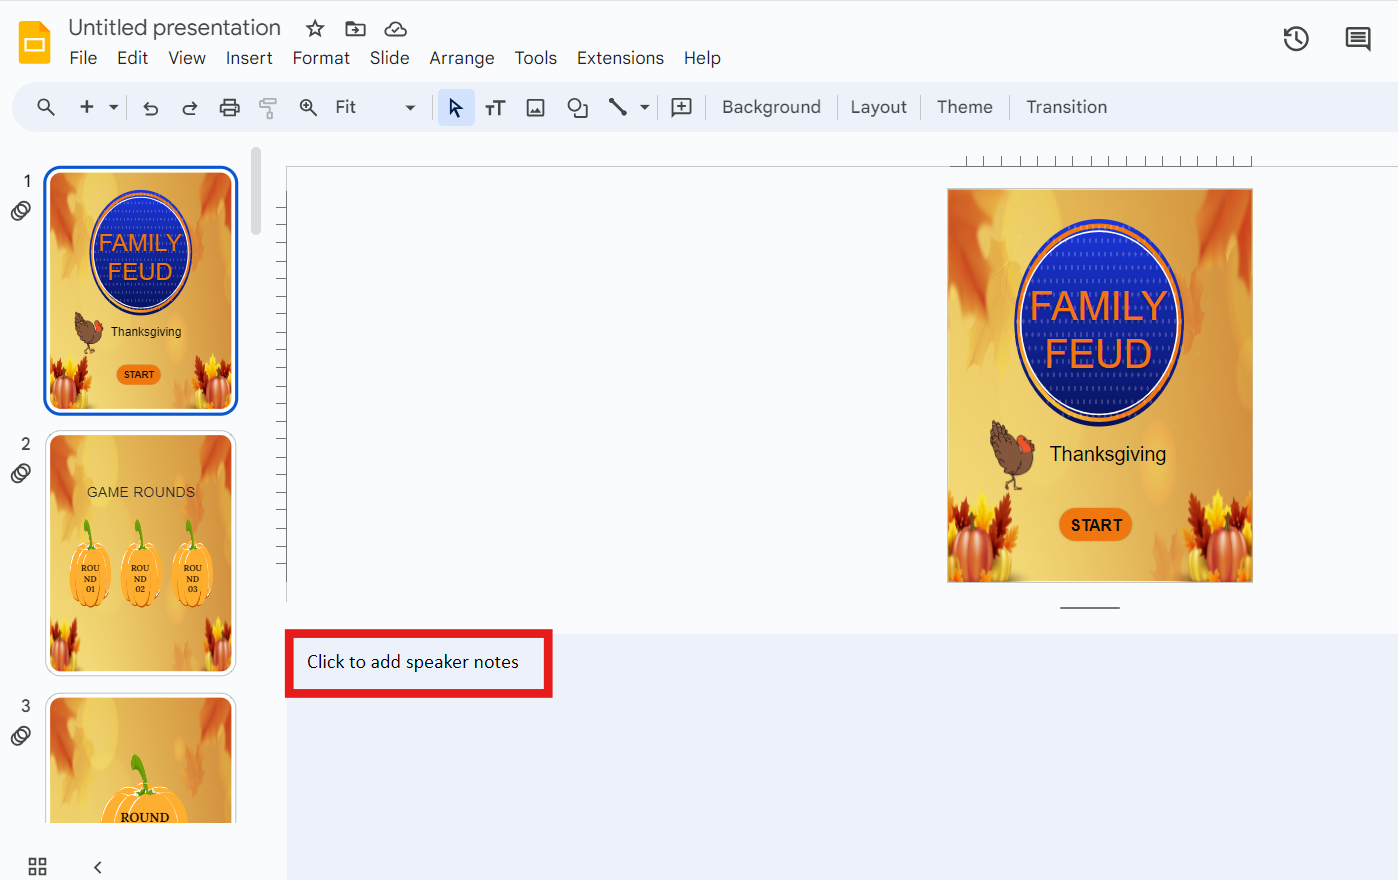
Task: Open the Extensions menu
Action: pyautogui.click(x=620, y=58)
